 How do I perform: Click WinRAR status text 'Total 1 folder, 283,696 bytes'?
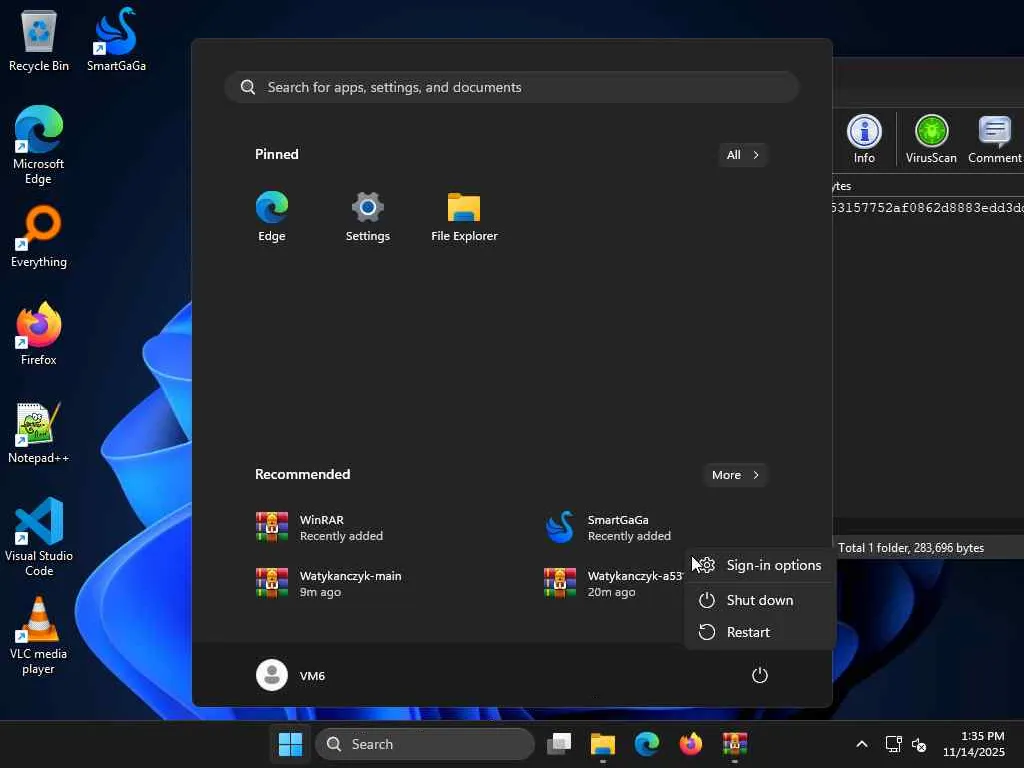click(911, 548)
